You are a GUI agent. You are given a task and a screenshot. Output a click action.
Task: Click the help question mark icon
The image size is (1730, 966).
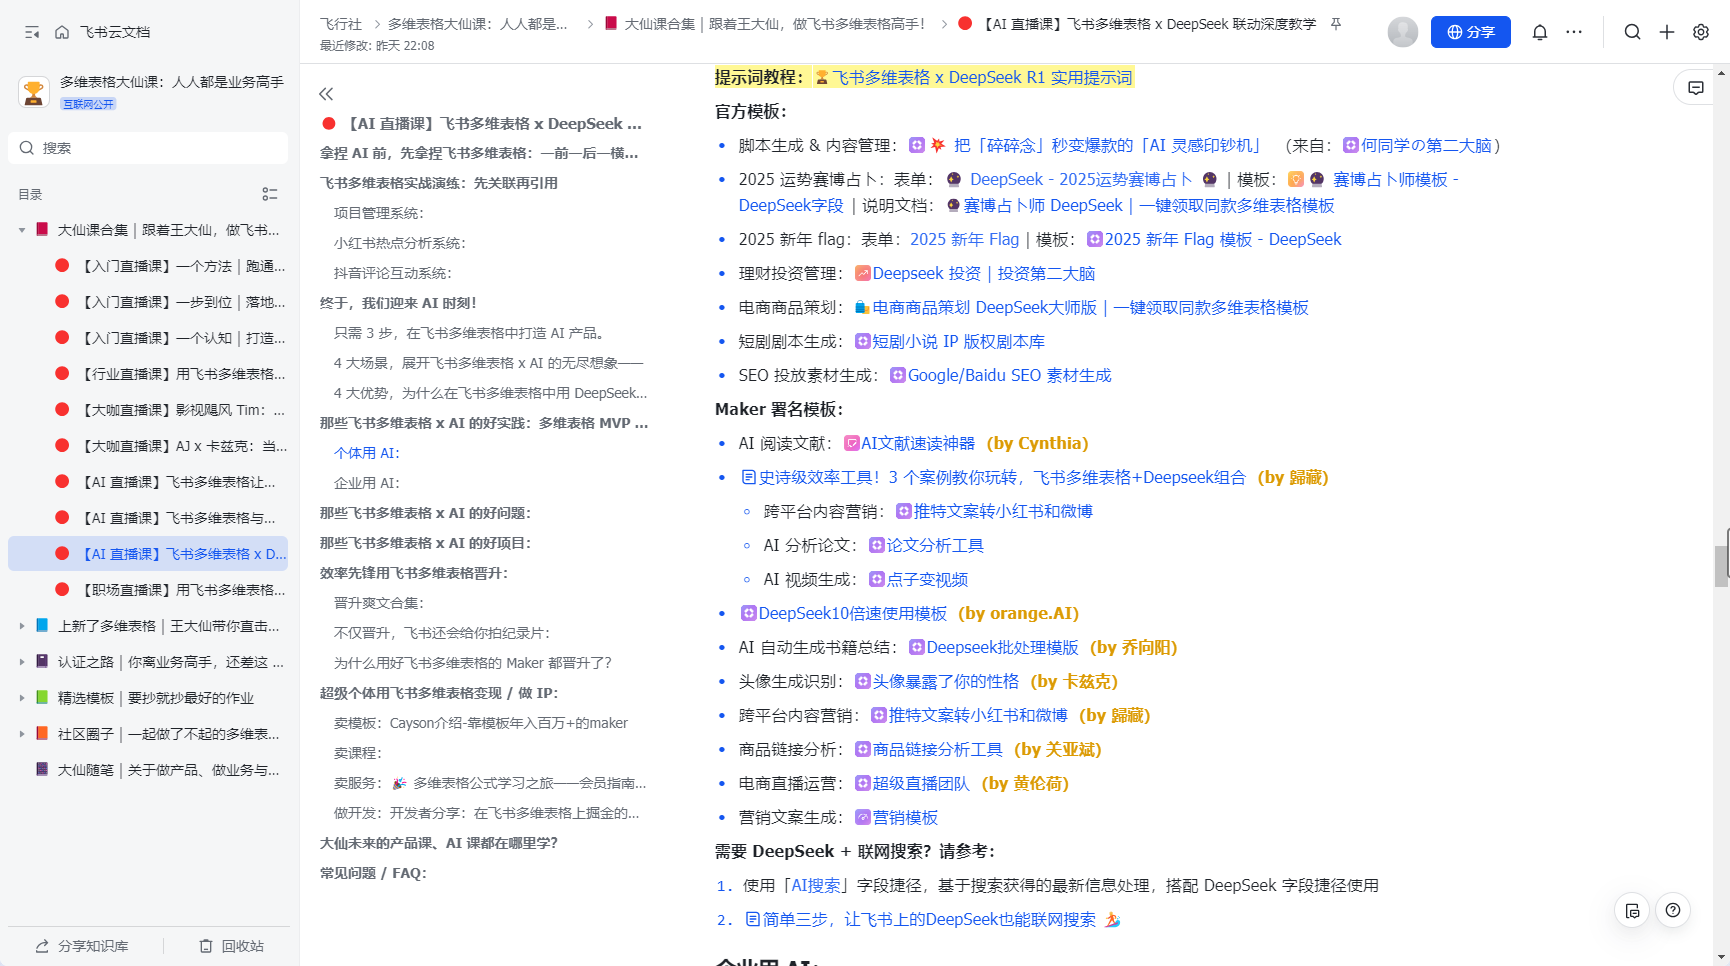[x=1673, y=910]
